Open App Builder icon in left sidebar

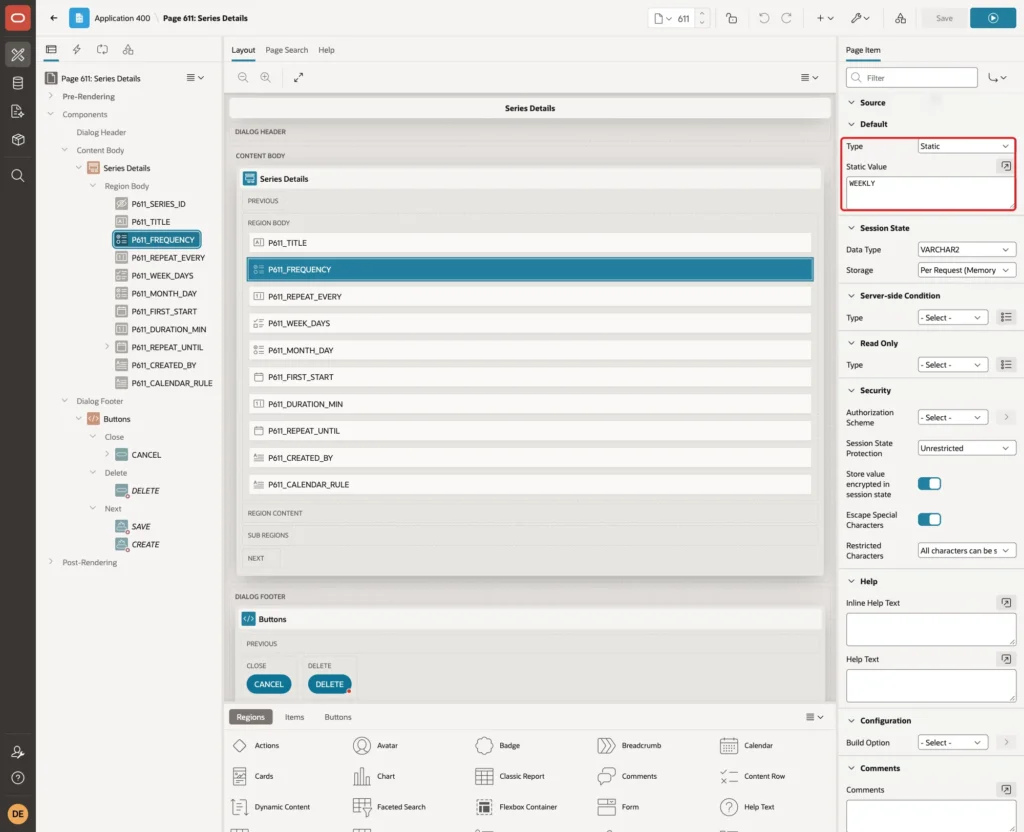(x=18, y=54)
